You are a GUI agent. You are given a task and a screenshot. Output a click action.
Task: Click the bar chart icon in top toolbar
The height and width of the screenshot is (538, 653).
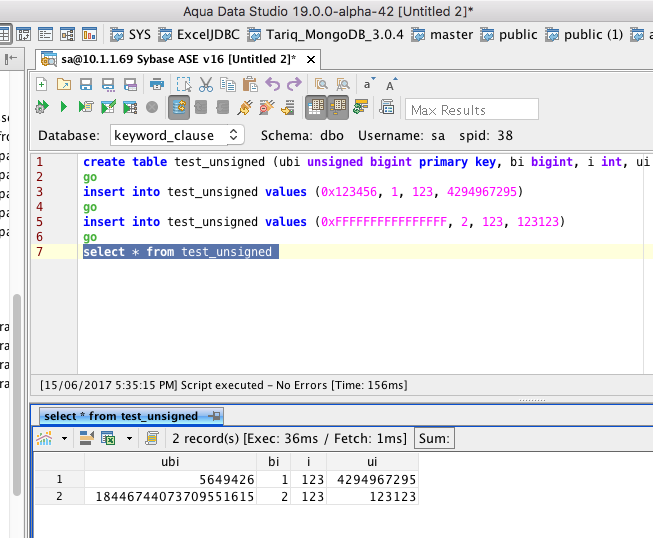(x=90, y=34)
